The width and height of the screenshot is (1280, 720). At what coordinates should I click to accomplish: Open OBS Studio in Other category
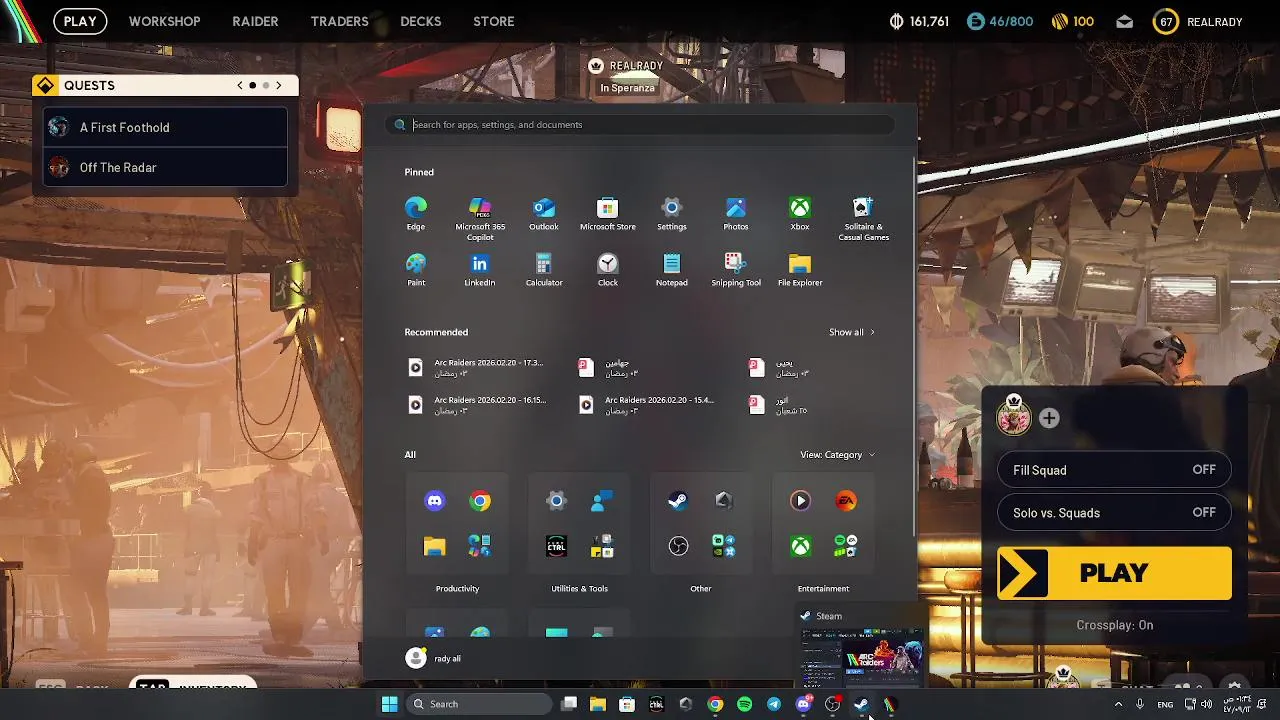[678, 546]
